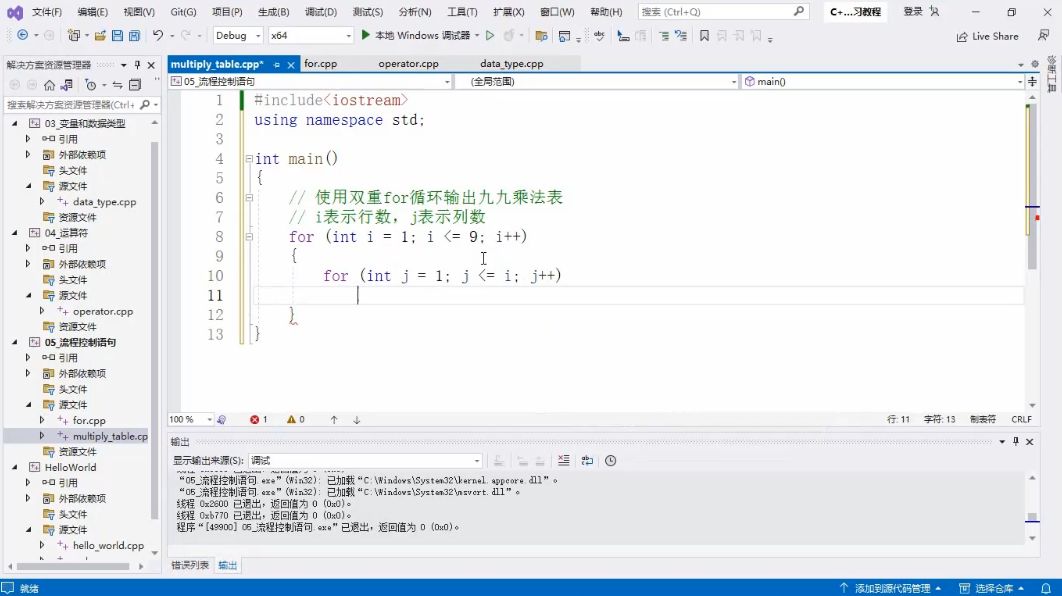Screen dimensions: 1062x596
Task: Close the multiply_table.cpp tab
Action: (291, 65)
